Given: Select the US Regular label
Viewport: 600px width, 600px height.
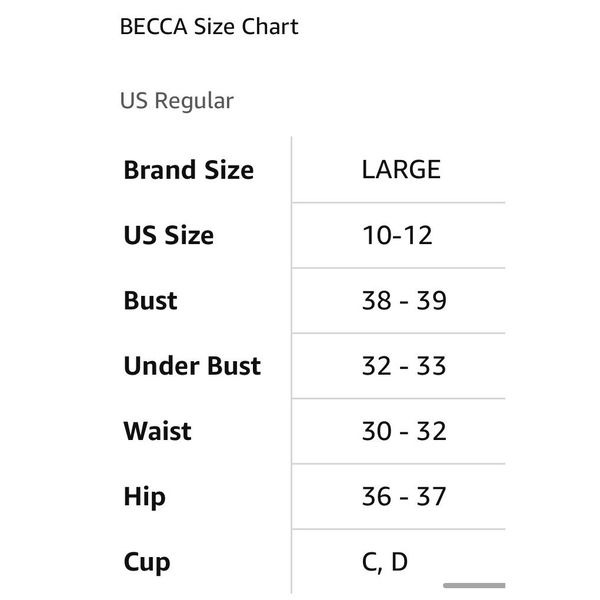Looking at the screenshot, I should point(176,101).
